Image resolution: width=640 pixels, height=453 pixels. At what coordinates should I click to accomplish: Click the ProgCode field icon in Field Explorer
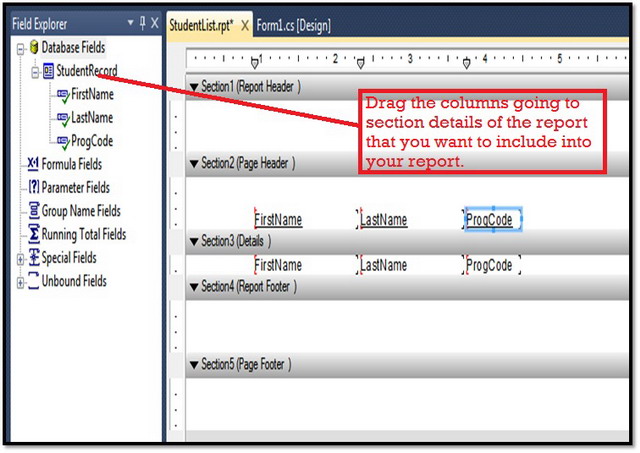pos(63,142)
